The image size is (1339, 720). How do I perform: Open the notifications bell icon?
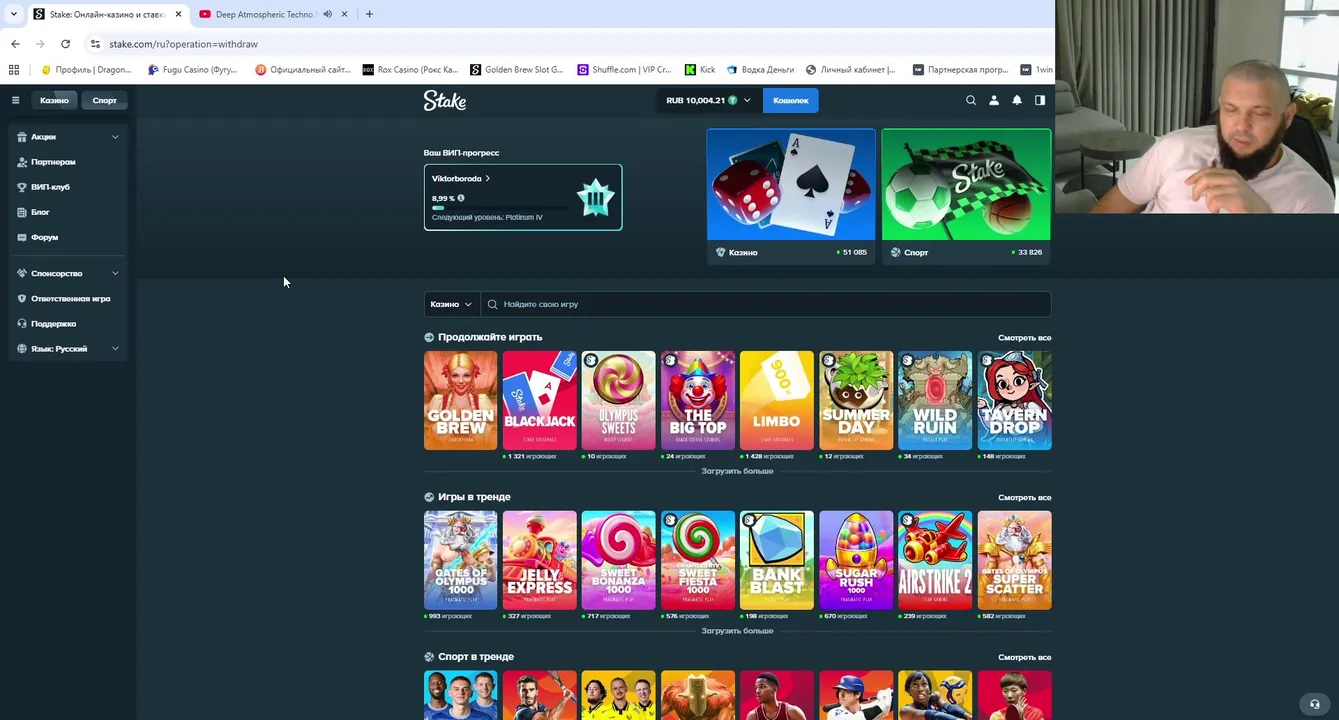(1017, 100)
